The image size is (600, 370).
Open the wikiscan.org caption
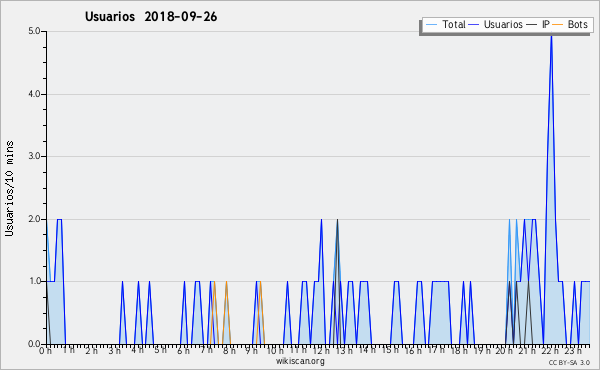coord(300,361)
